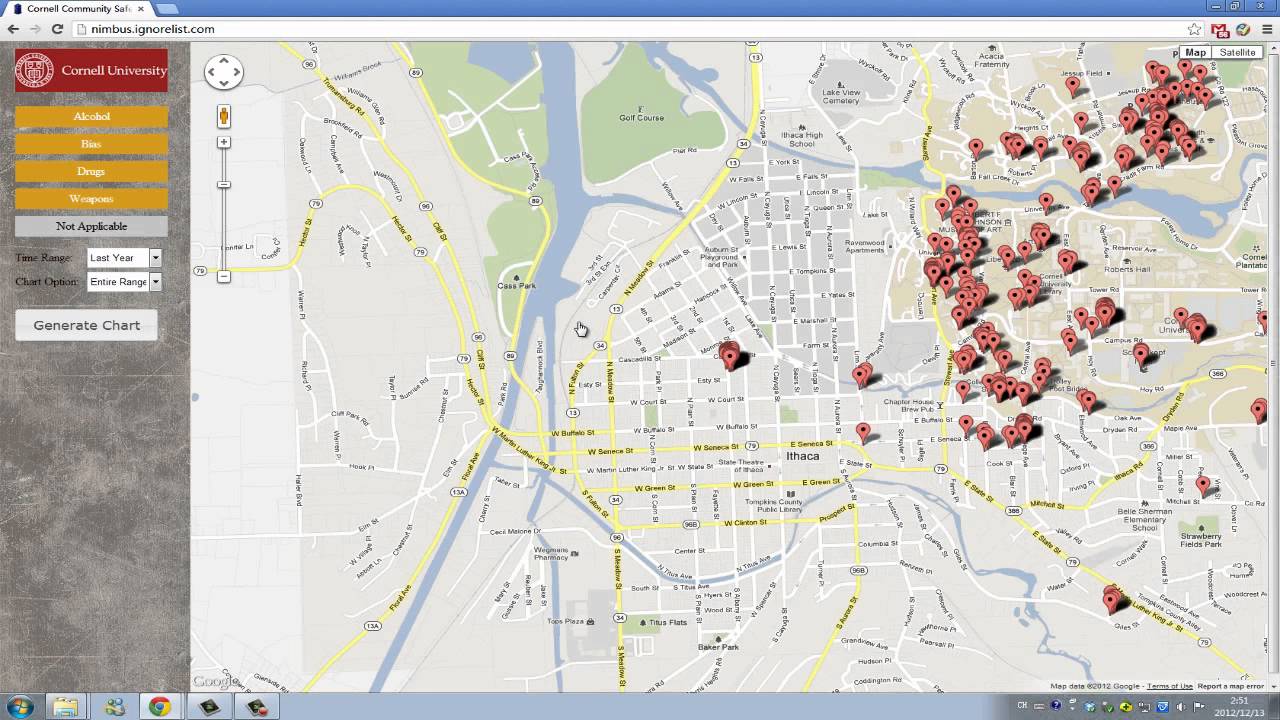Open Windows Live Messenger taskbar icon
This screenshot has height=720, width=1280.
pos(113,707)
